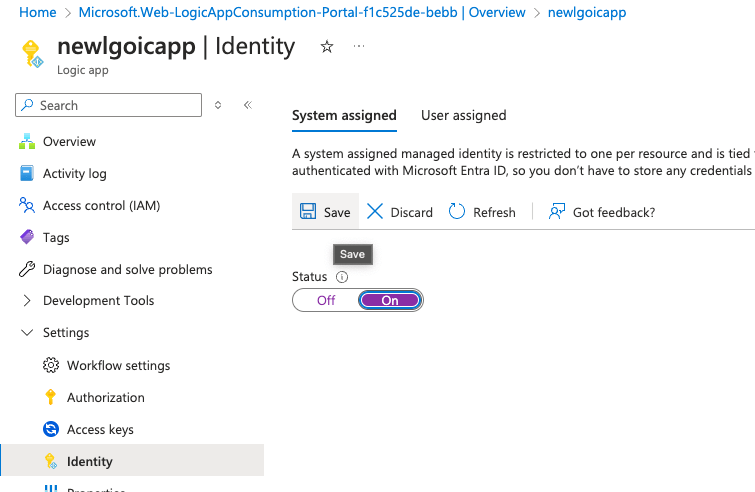Click the Status info circle icon
Viewport: 755px width, 492px height.
pos(342,277)
